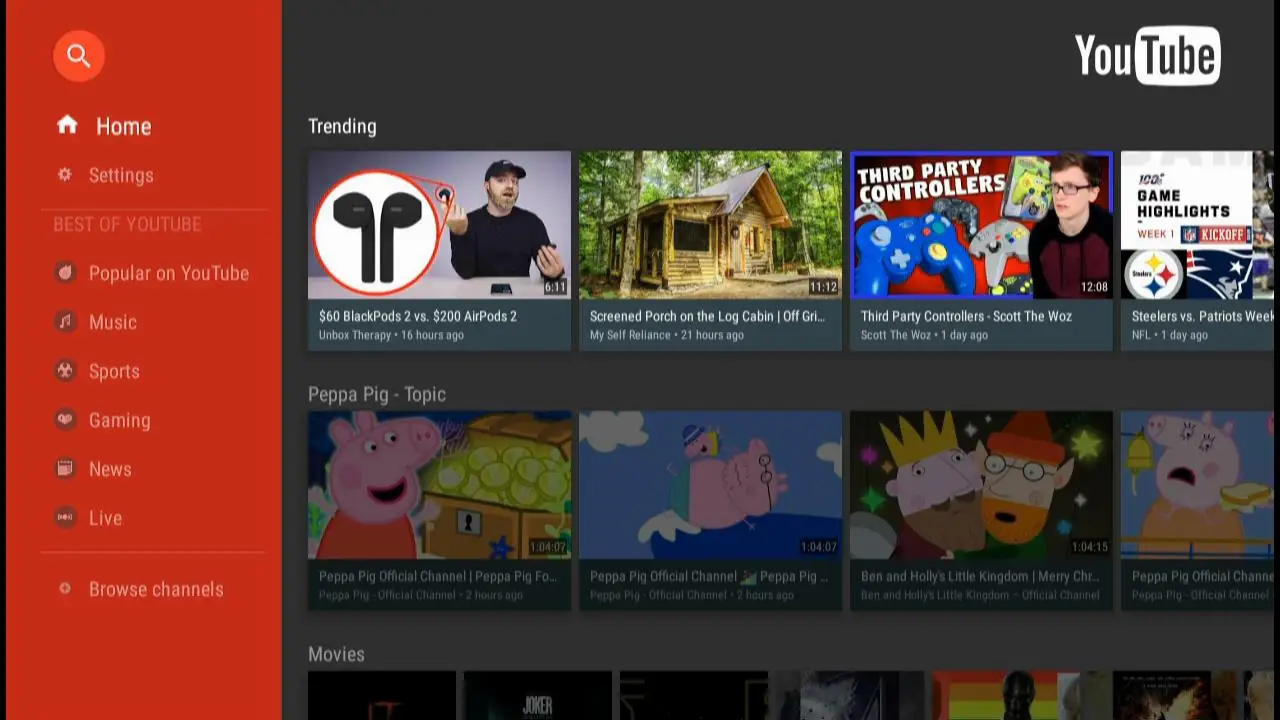Select News in the sidebar
This screenshot has height=720, width=1280.
coord(110,469)
